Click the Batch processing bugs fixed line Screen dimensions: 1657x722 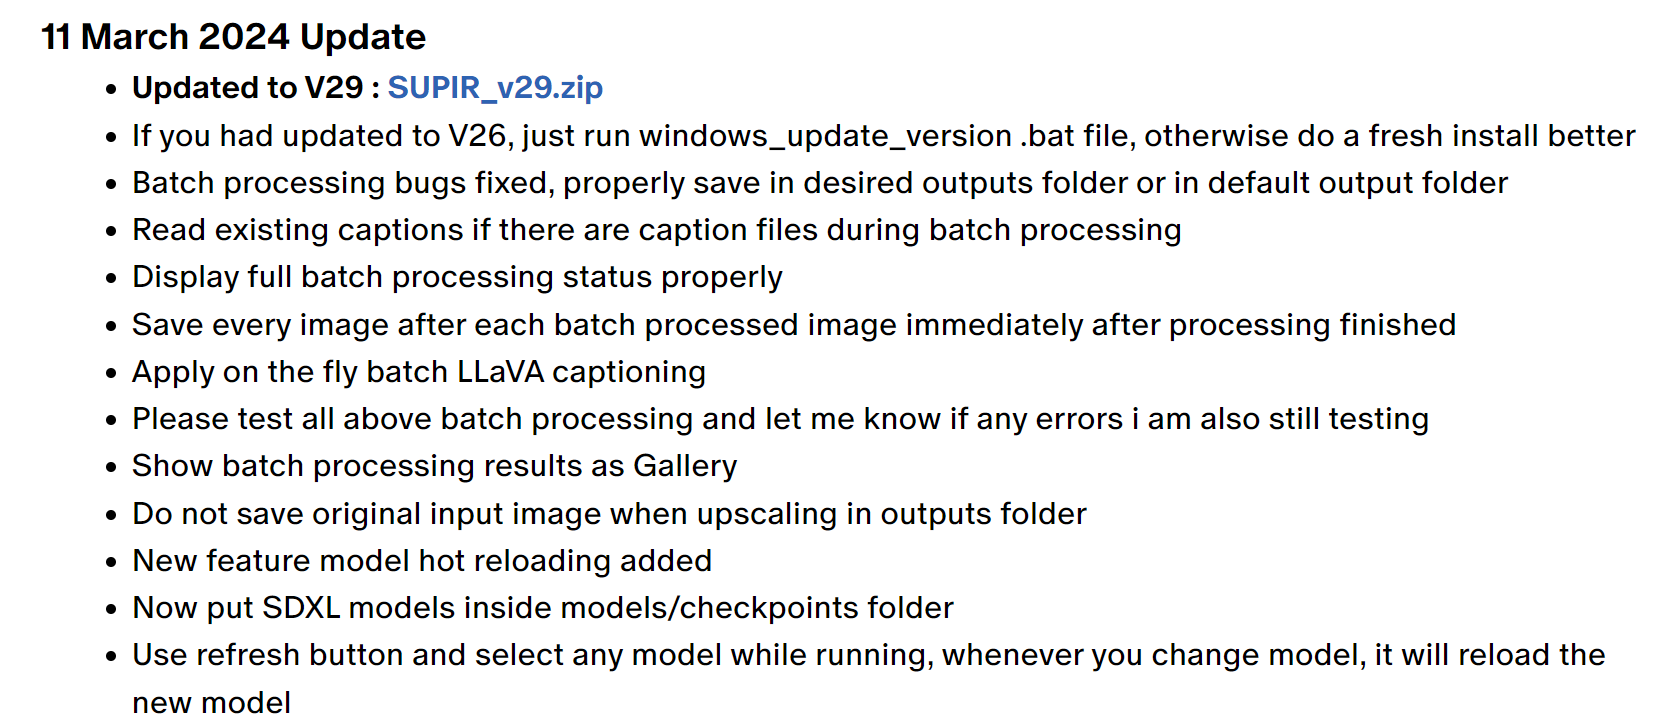[820, 183]
